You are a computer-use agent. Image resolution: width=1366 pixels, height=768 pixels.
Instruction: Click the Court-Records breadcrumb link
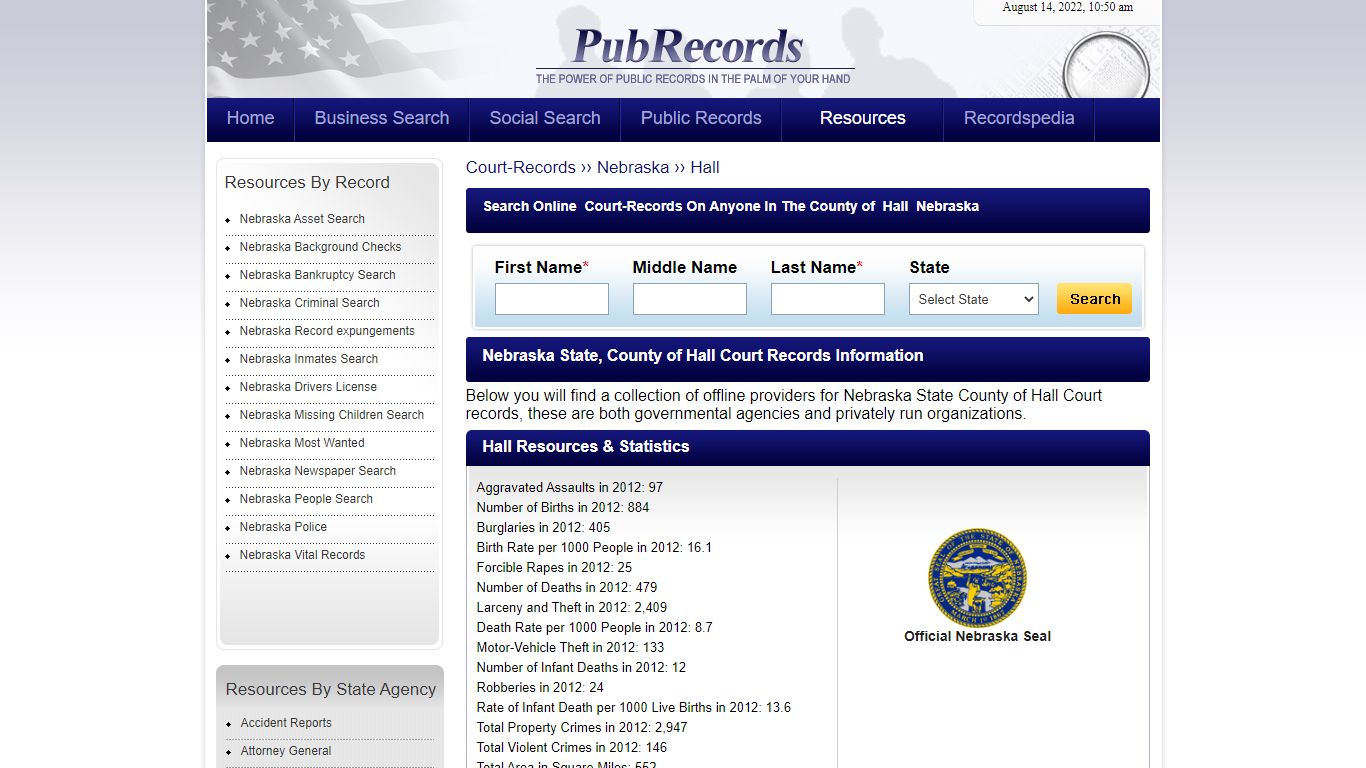pos(521,167)
